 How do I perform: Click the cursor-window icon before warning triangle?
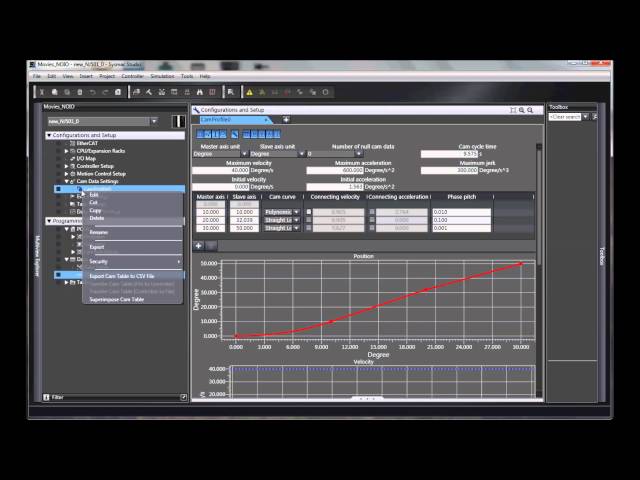tap(231, 92)
